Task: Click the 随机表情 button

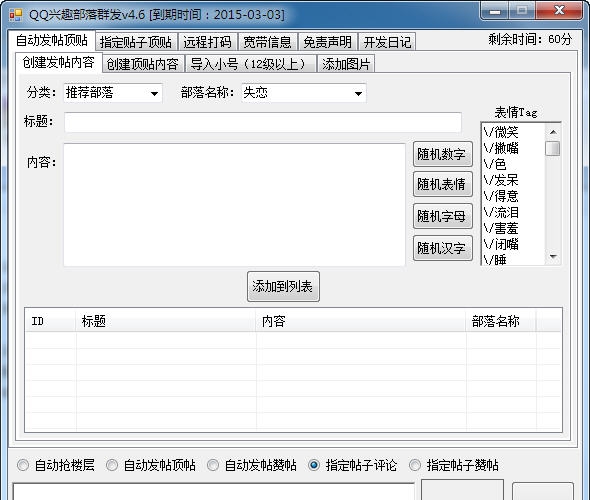Action: (443, 184)
